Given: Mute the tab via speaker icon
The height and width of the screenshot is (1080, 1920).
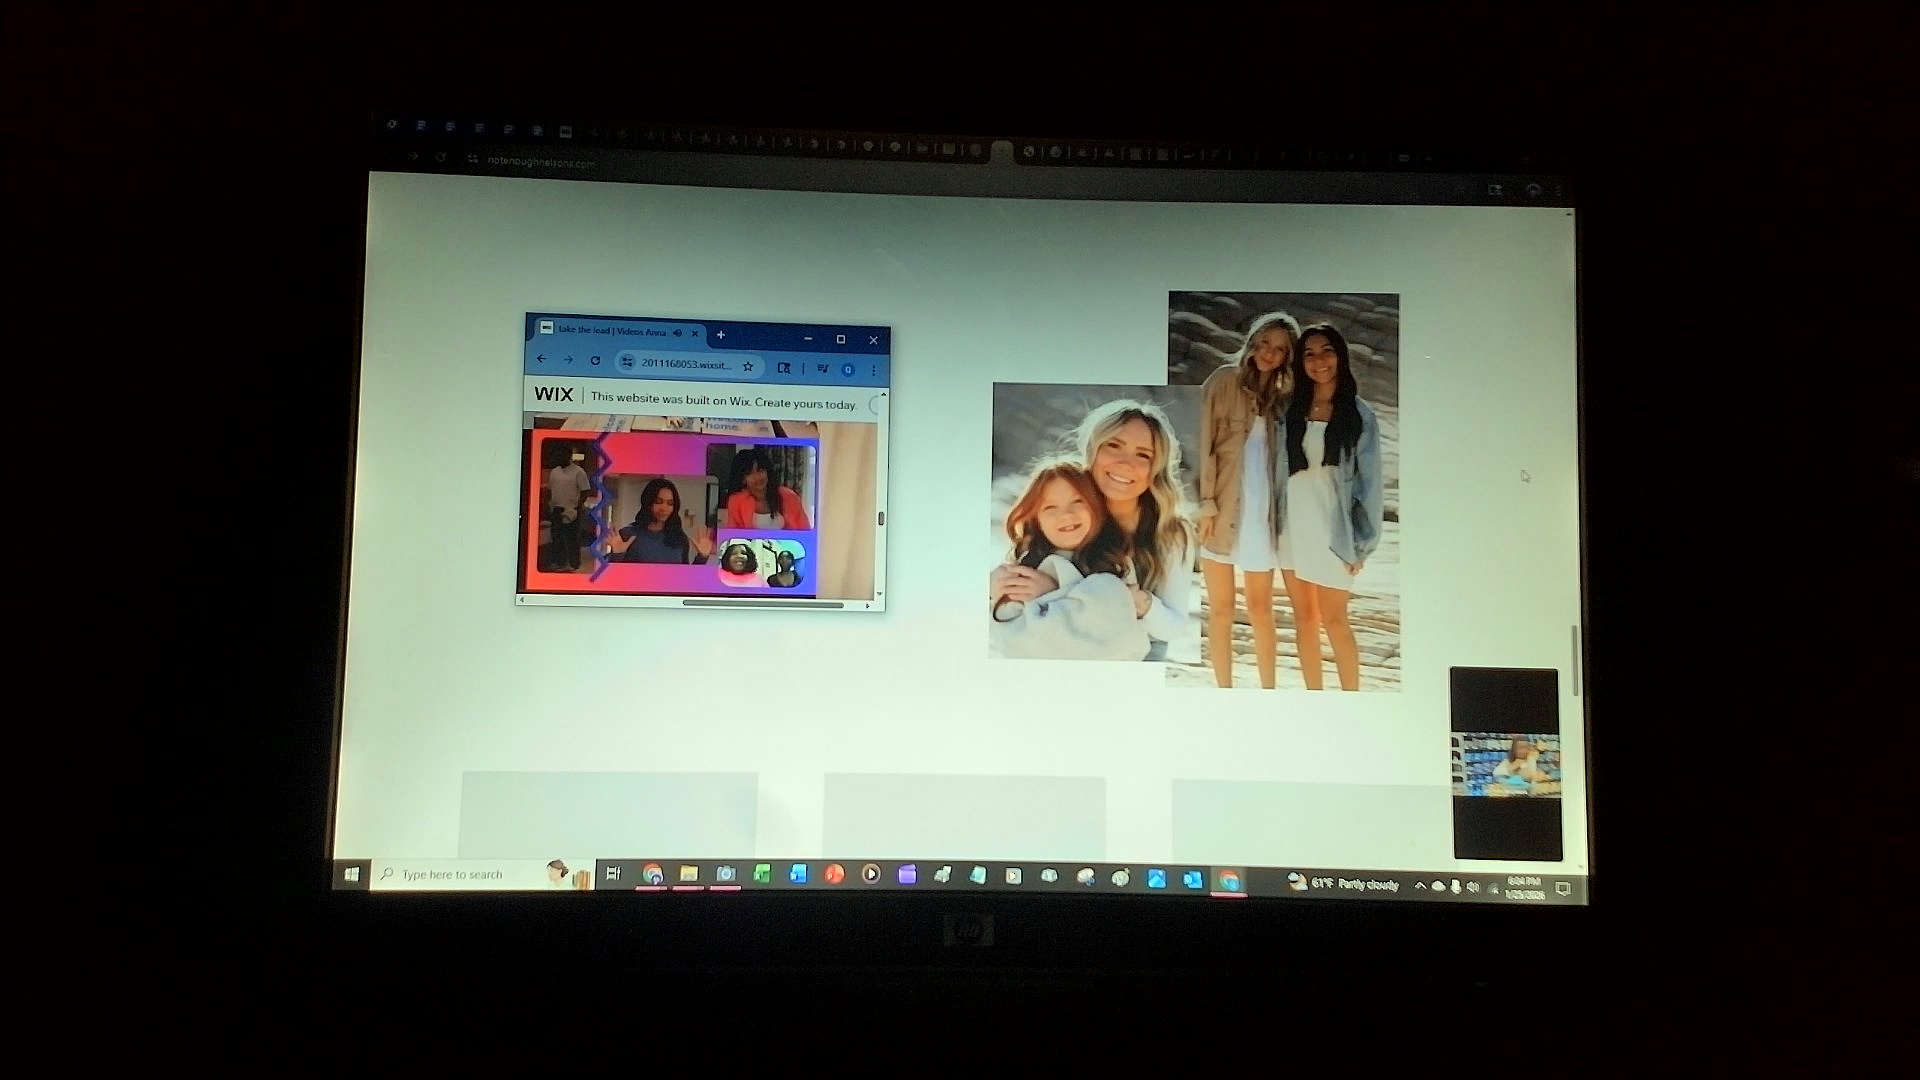Looking at the screenshot, I should tap(677, 333).
